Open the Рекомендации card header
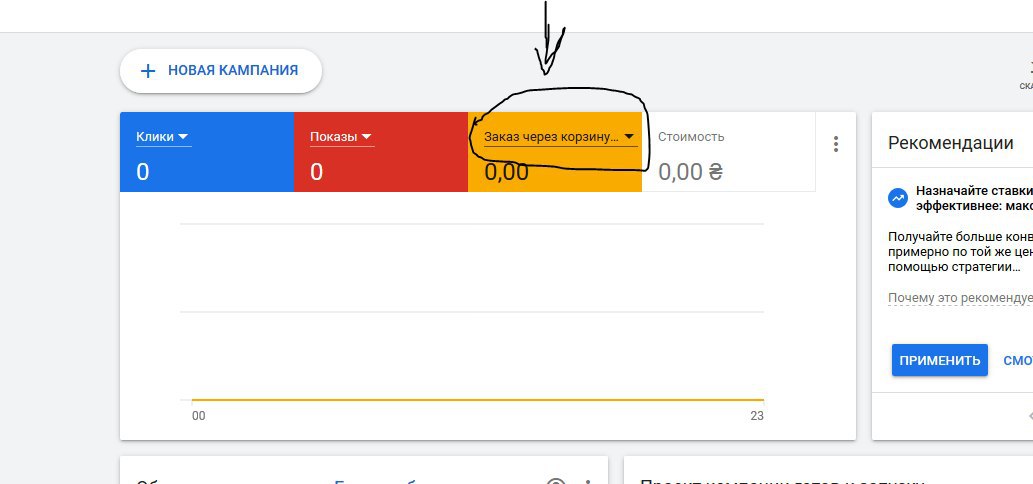The height and width of the screenshot is (484, 1033). 950,143
